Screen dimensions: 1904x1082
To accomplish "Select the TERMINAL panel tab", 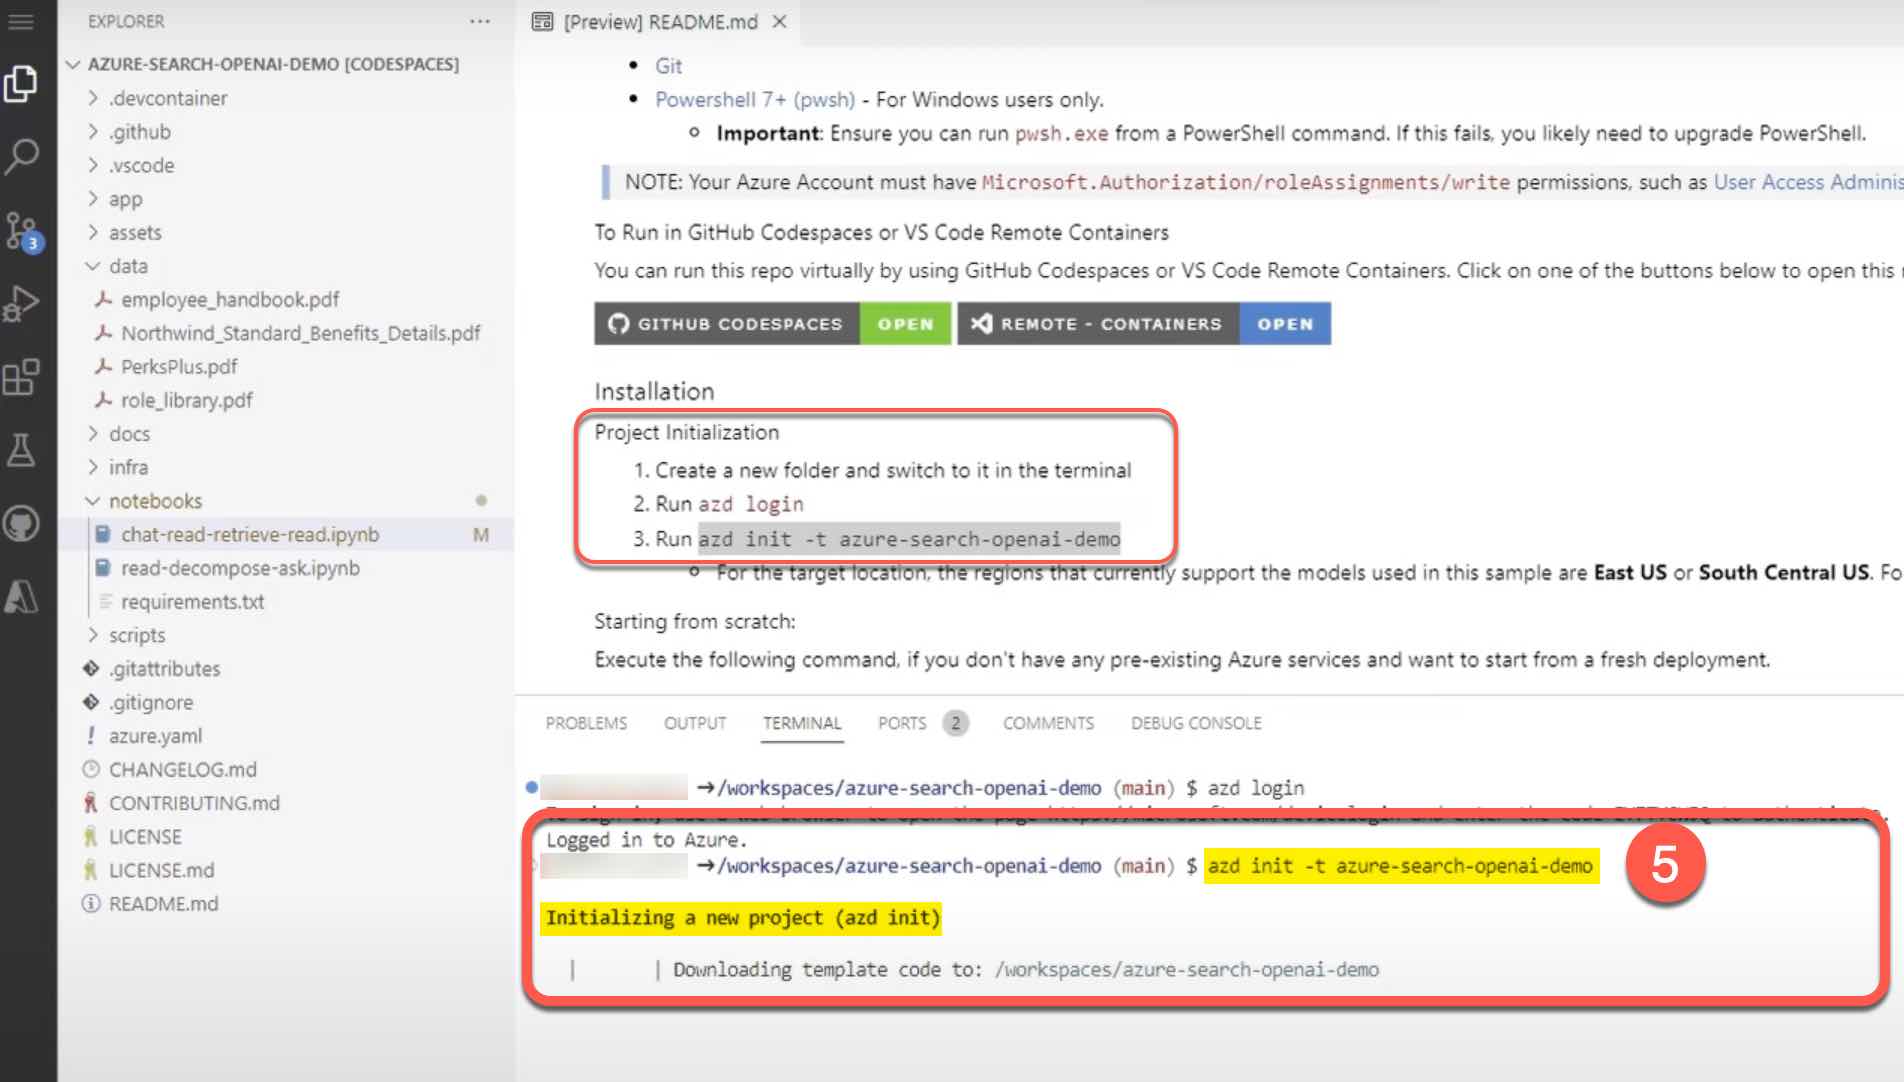I will pyautogui.click(x=802, y=723).
